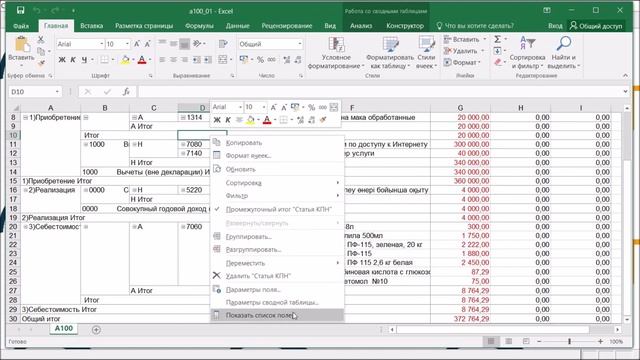This screenshot has height=360, width=640.
Task: Click the Paste (Вставить) clipboard icon
Action: point(22,45)
